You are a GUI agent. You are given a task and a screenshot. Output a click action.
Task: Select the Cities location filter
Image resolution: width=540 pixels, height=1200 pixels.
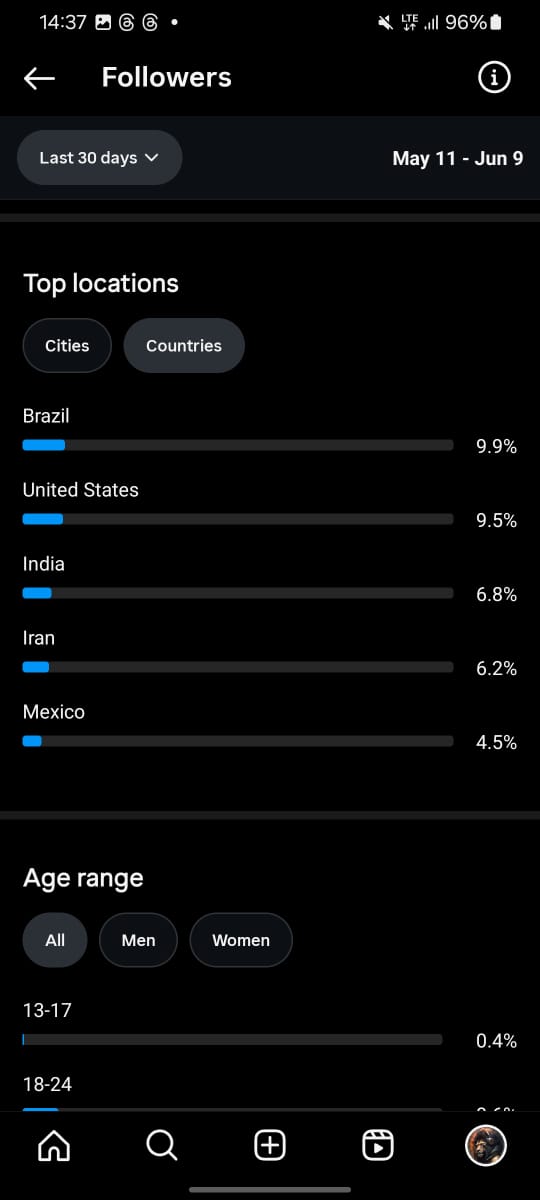click(67, 346)
